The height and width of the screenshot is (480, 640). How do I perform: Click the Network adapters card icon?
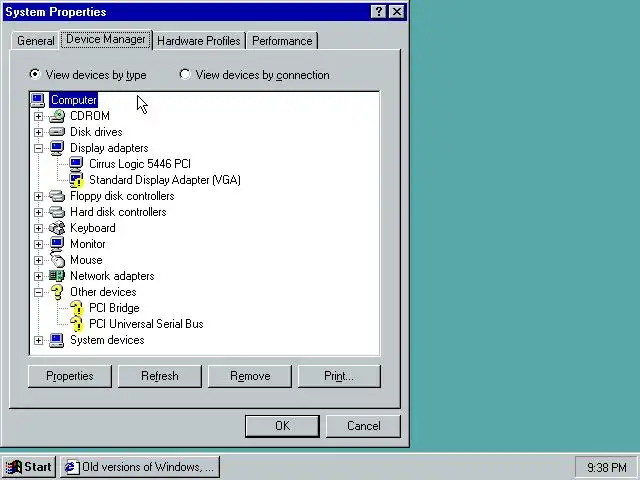tap(57, 276)
